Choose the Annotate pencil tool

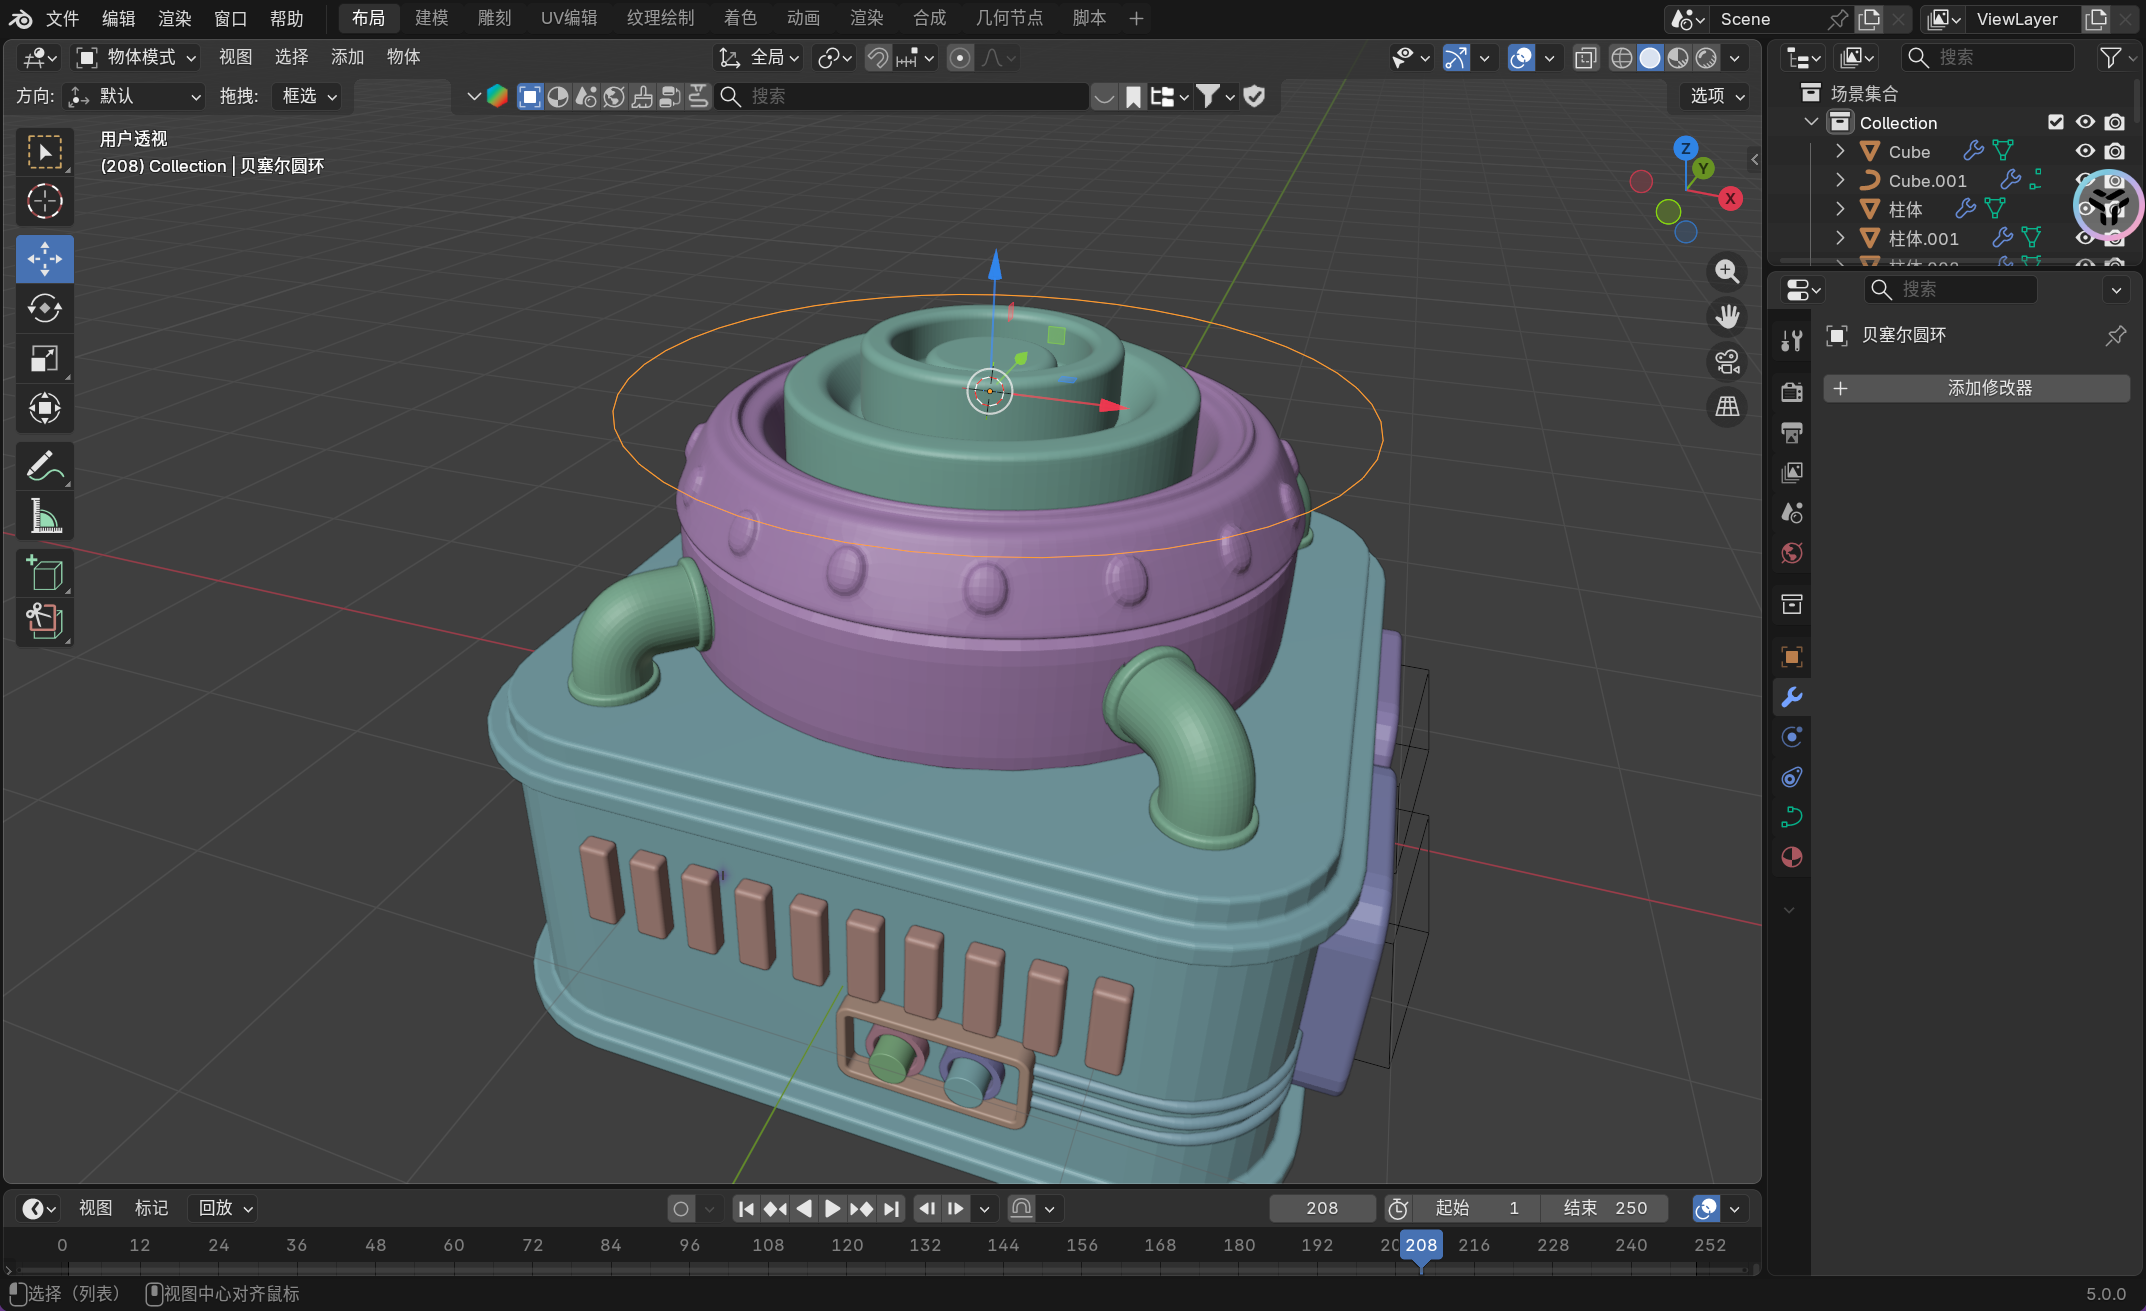click(x=44, y=466)
